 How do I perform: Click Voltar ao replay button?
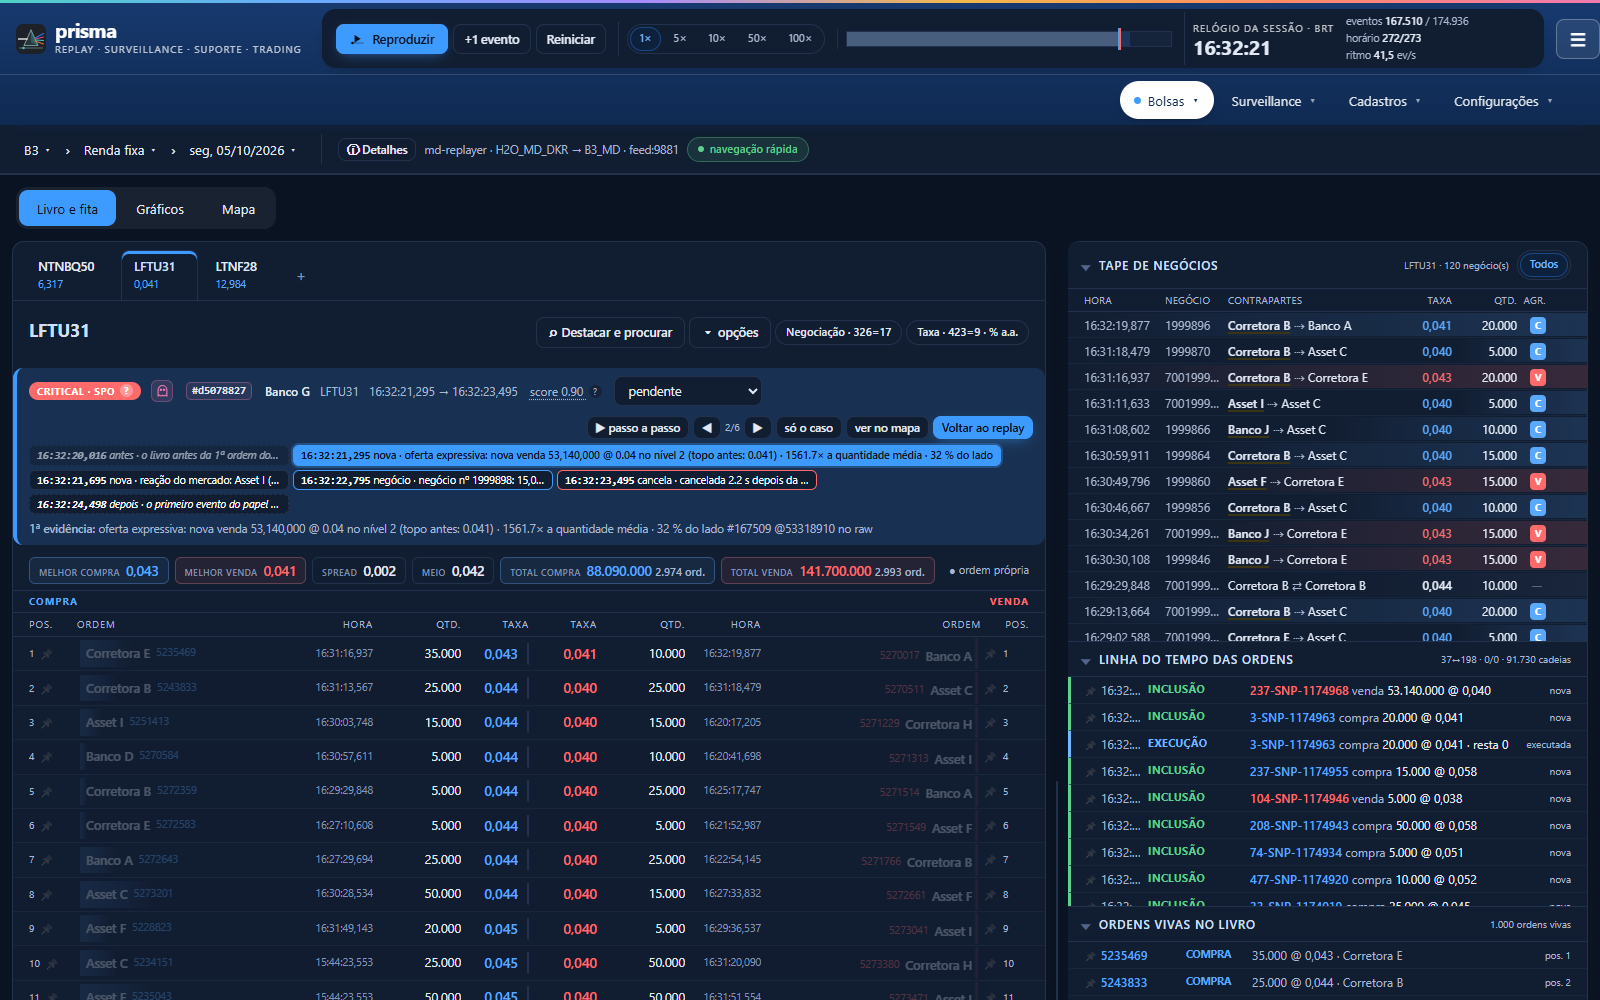tap(983, 428)
